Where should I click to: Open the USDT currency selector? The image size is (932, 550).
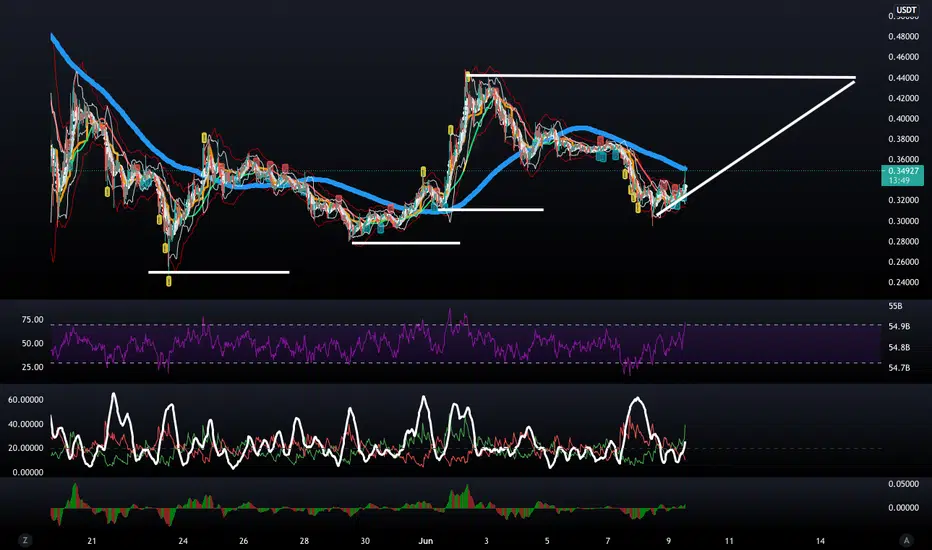tap(906, 10)
